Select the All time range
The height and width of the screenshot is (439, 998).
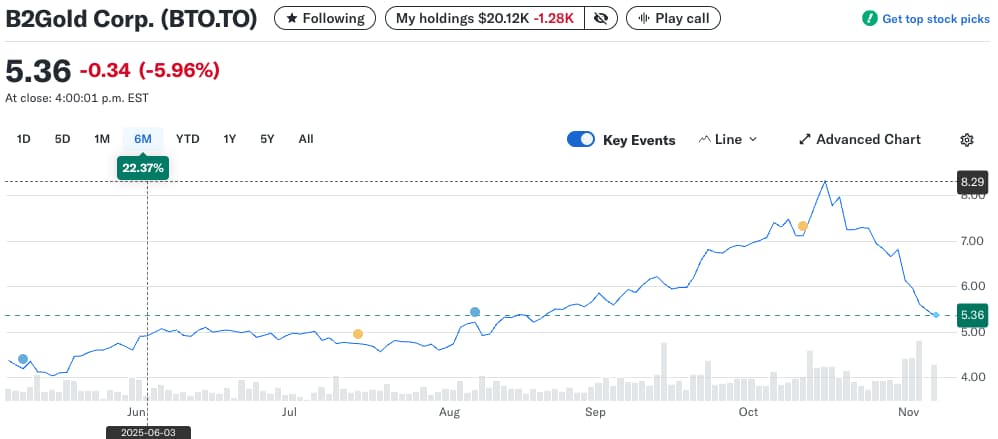pyautogui.click(x=306, y=139)
